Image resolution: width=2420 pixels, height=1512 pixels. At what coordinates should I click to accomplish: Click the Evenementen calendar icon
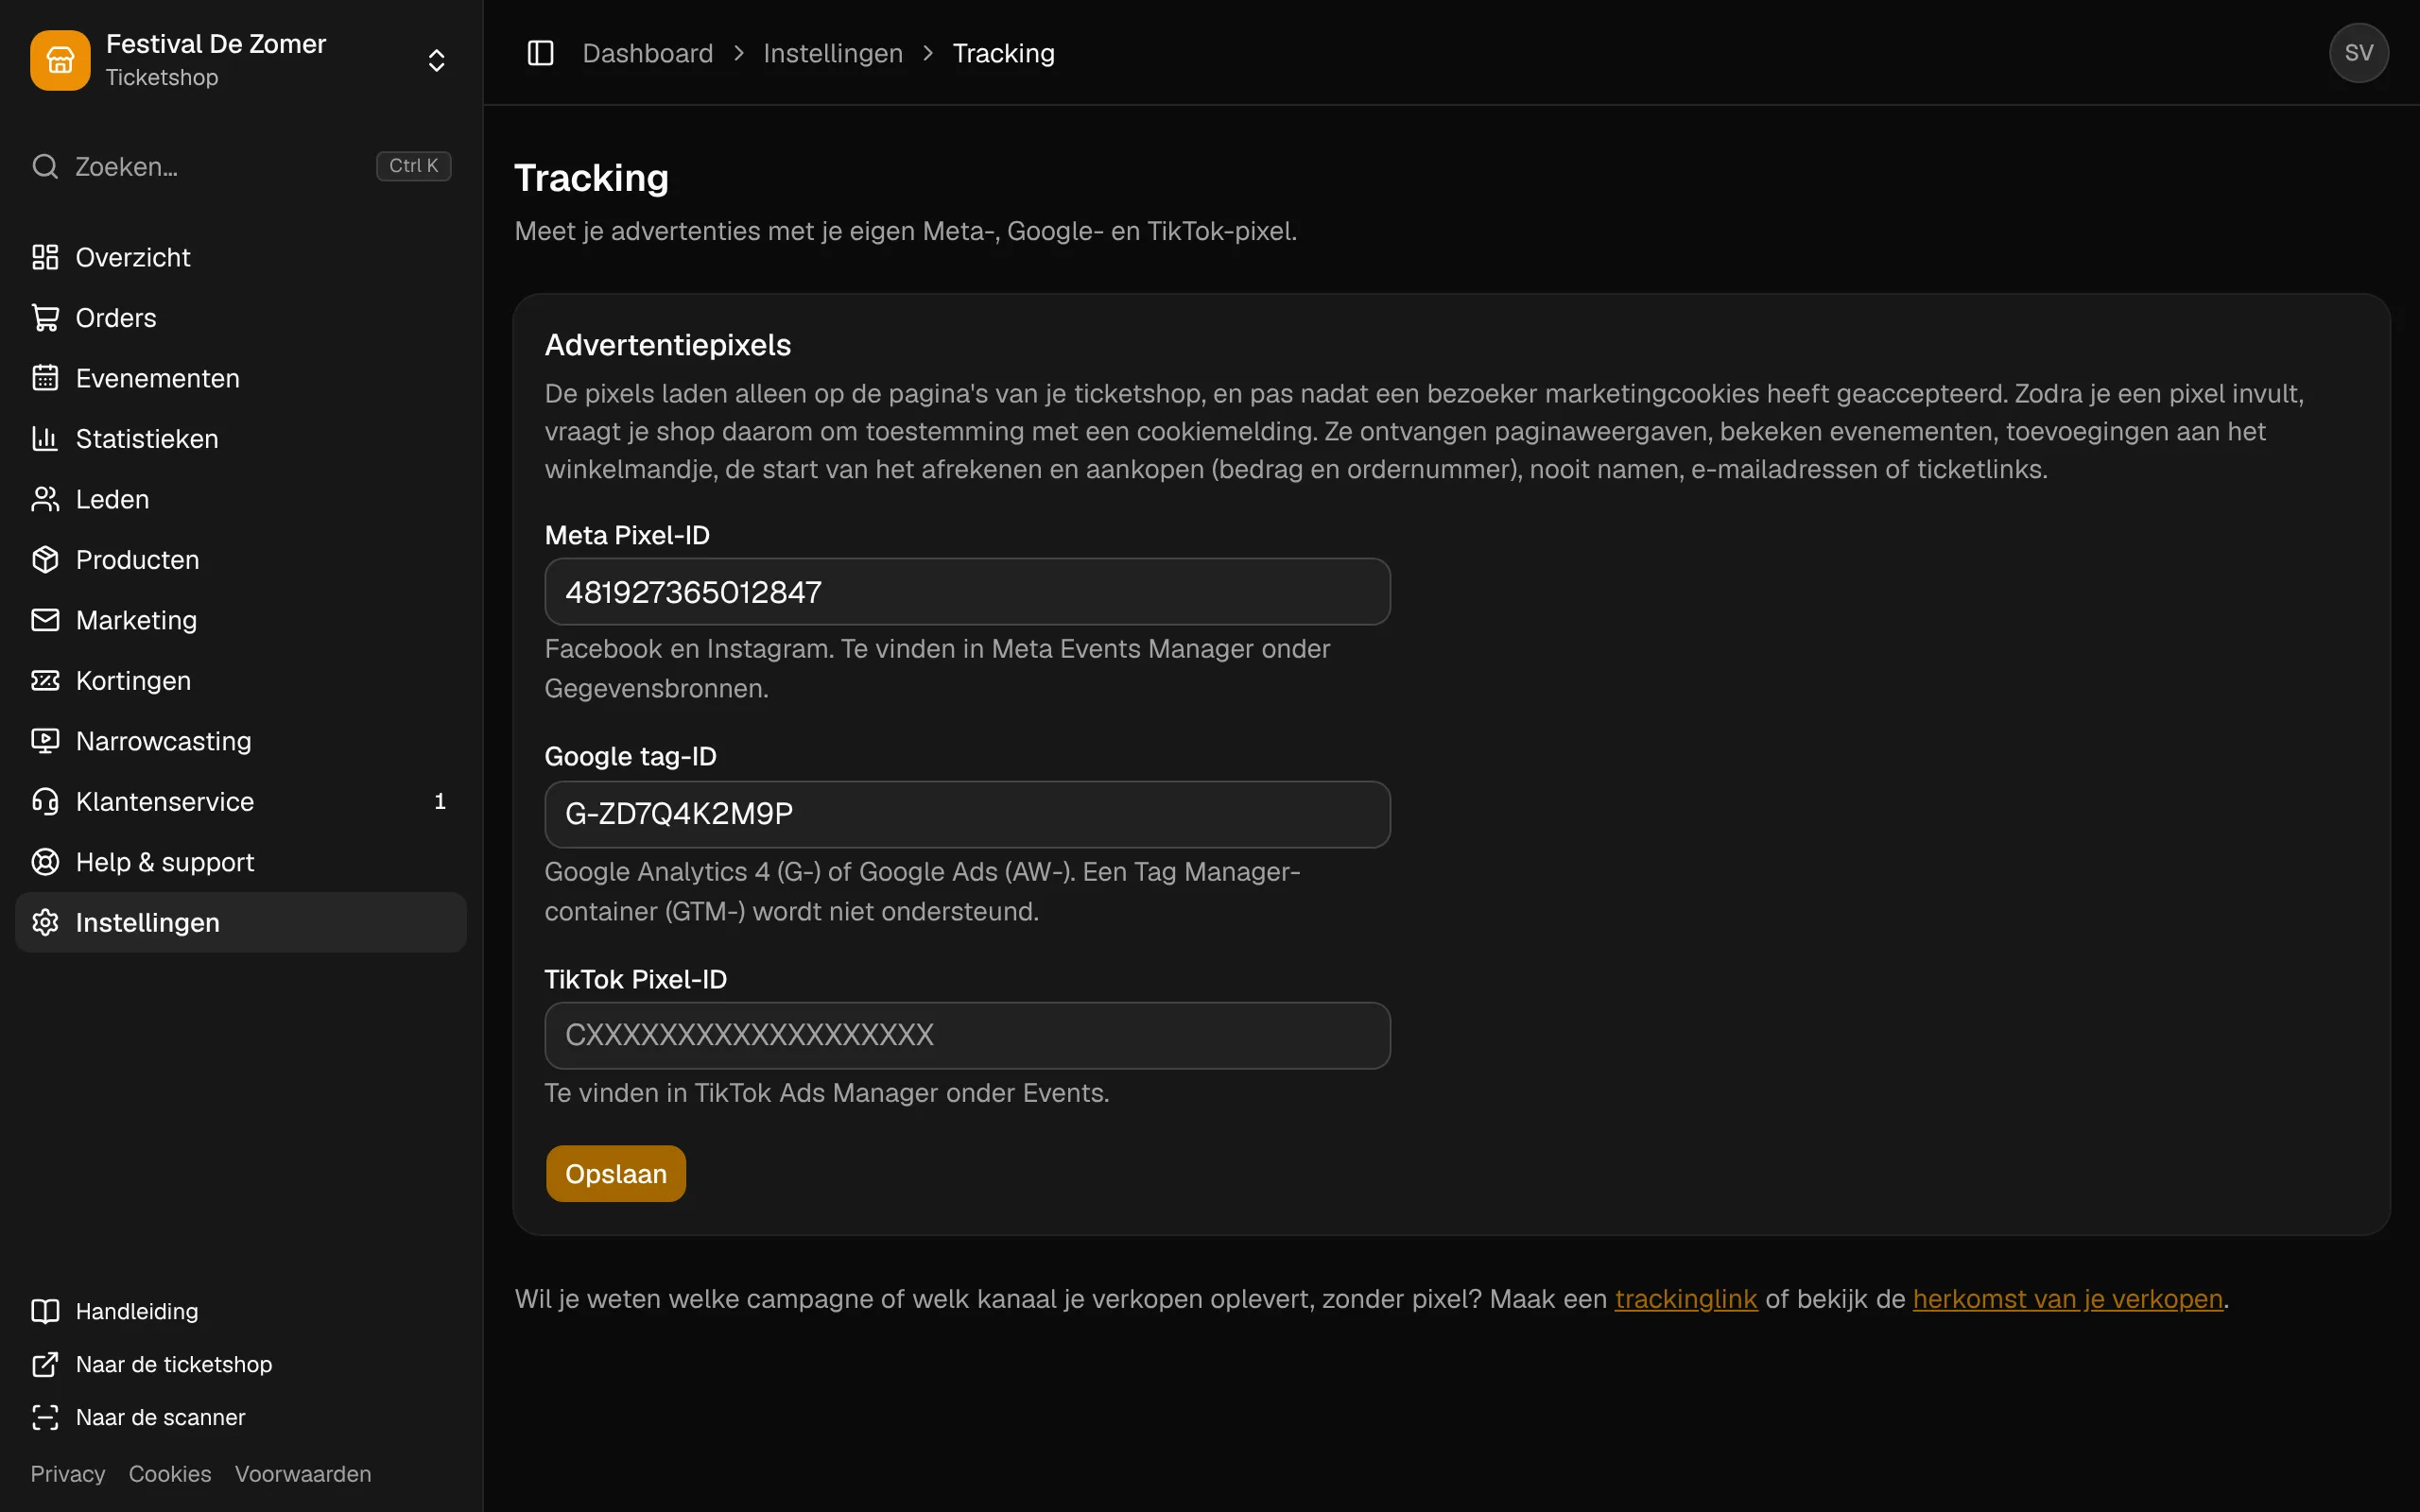coord(45,378)
